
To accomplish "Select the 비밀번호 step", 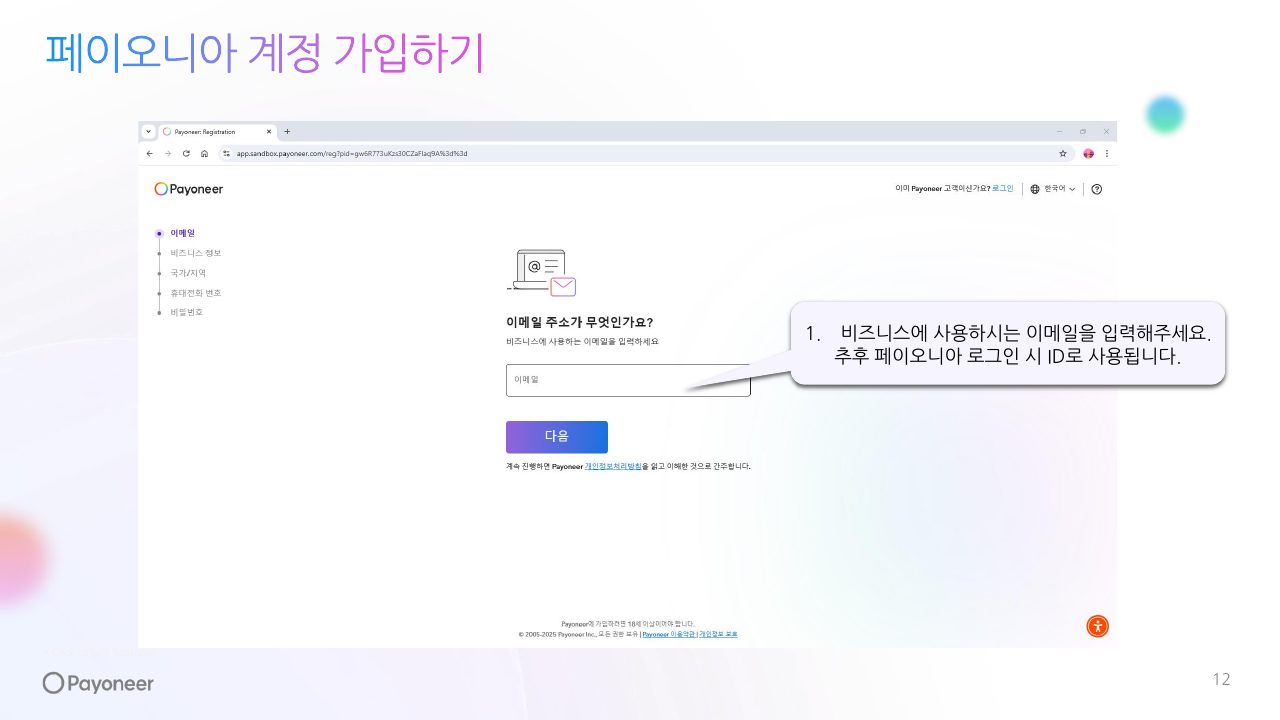I will coord(186,312).
